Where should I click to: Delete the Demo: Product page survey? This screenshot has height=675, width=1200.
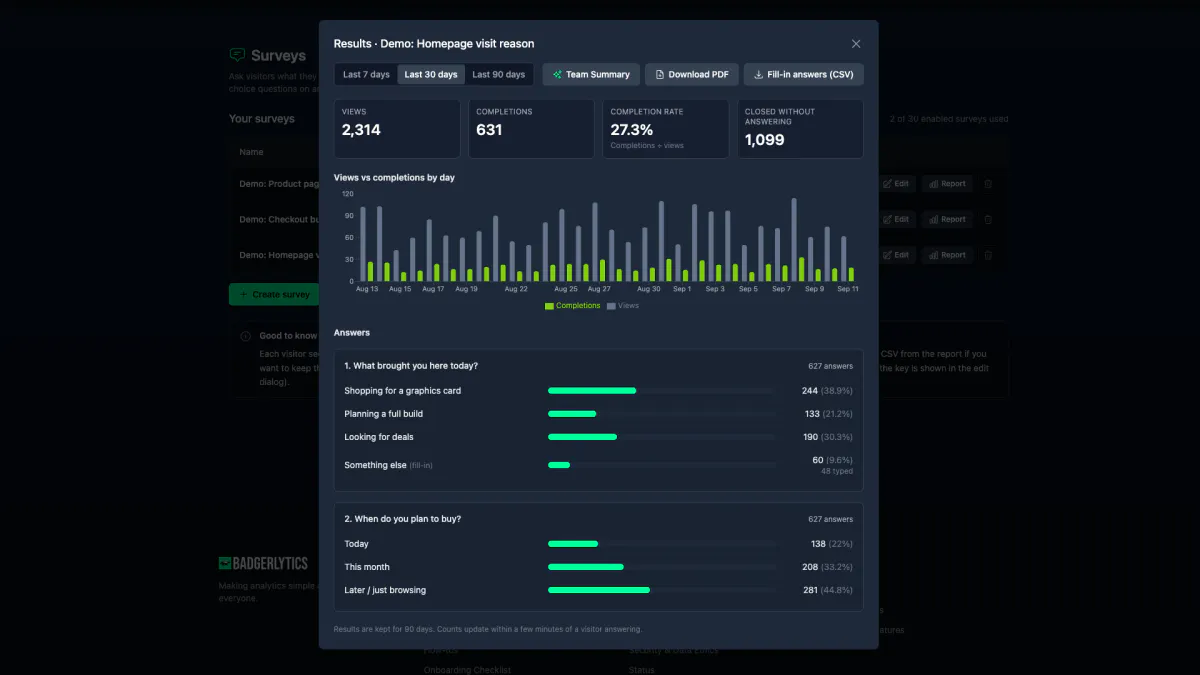click(x=988, y=184)
